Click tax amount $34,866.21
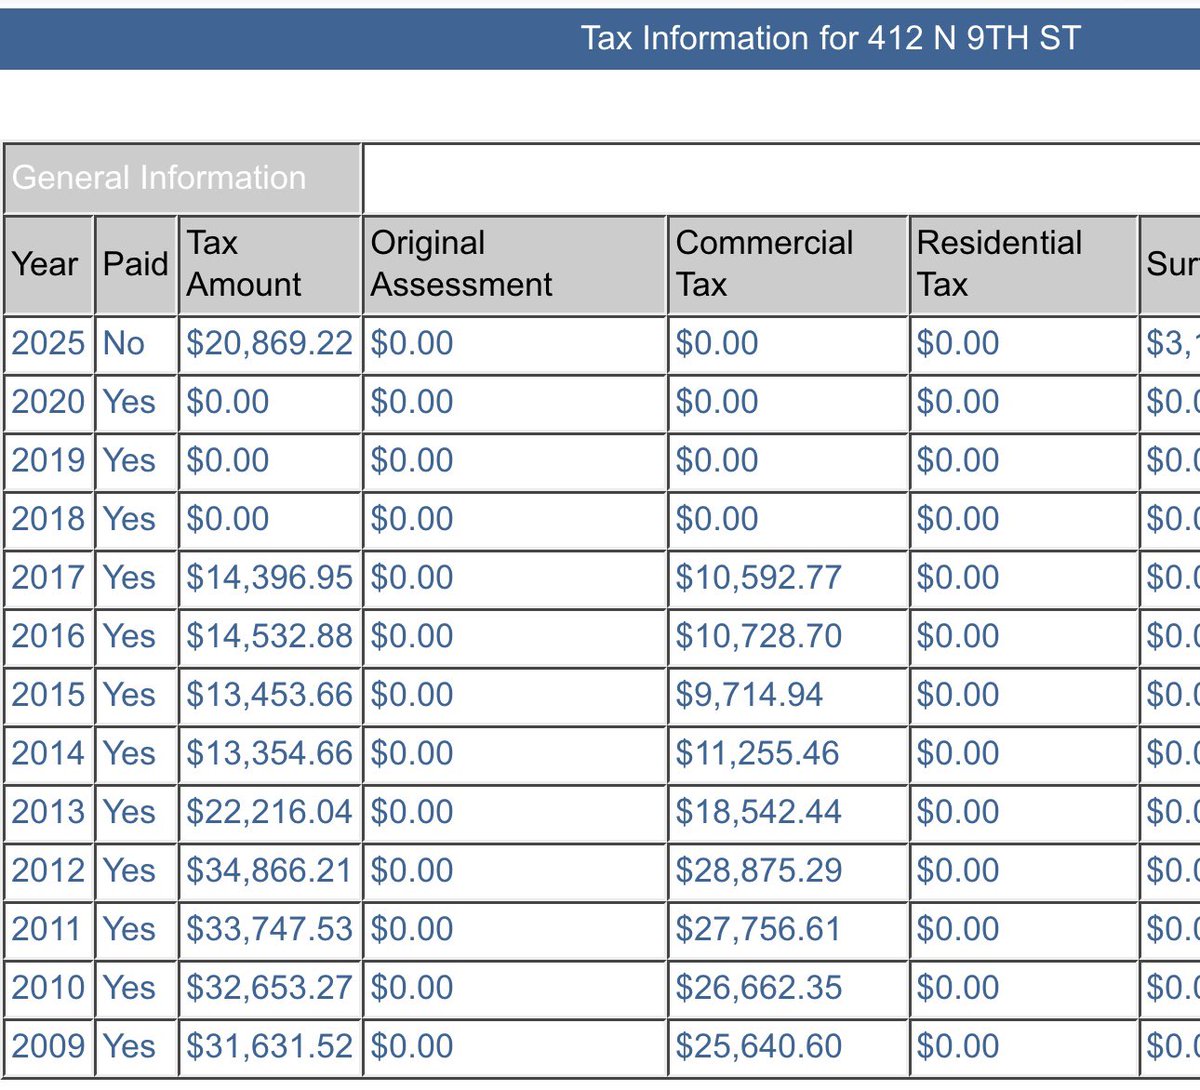Viewport: 1200px width, 1090px height. [x=270, y=870]
